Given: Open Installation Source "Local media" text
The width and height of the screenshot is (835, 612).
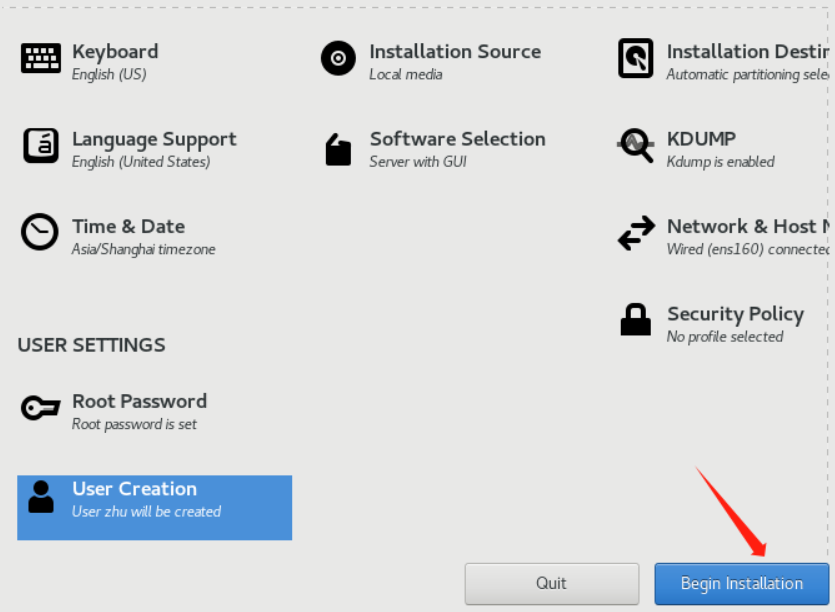Looking at the screenshot, I should pyautogui.click(x=405, y=75).
